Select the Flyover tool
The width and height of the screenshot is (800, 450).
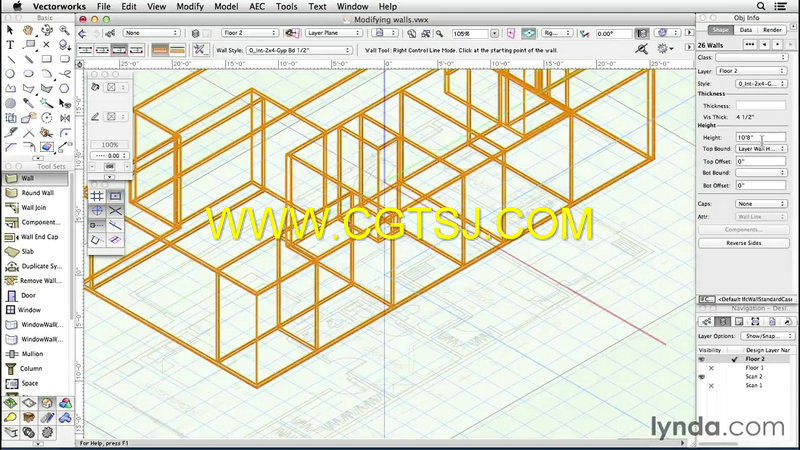[46, 30]
